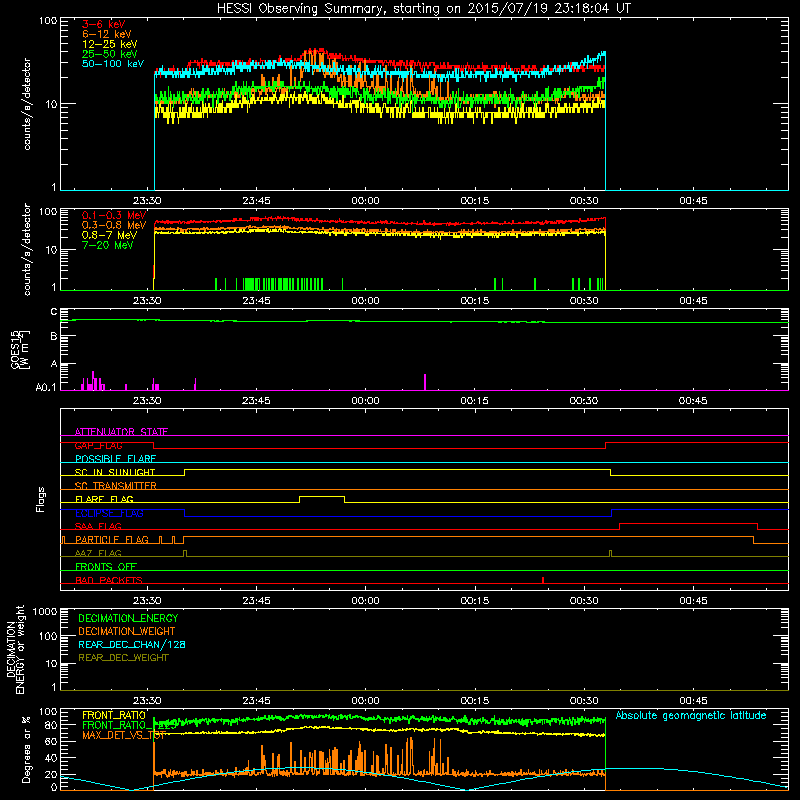Click the 0.8-7 MeV legend entry

(109, 235)
